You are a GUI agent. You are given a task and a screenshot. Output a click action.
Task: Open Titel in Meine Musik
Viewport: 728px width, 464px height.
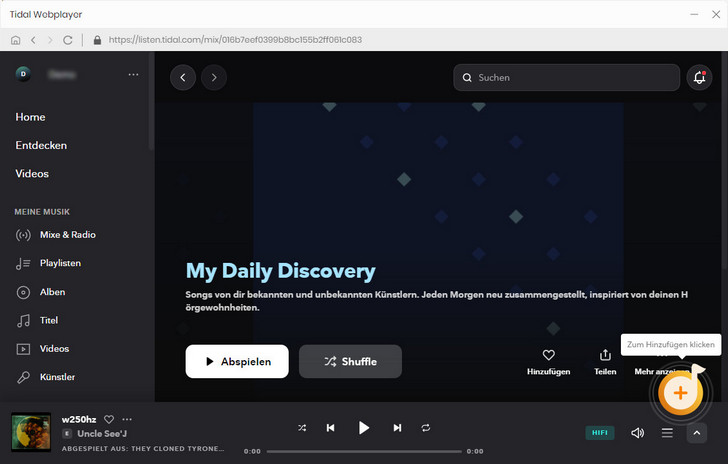(37, 320)
